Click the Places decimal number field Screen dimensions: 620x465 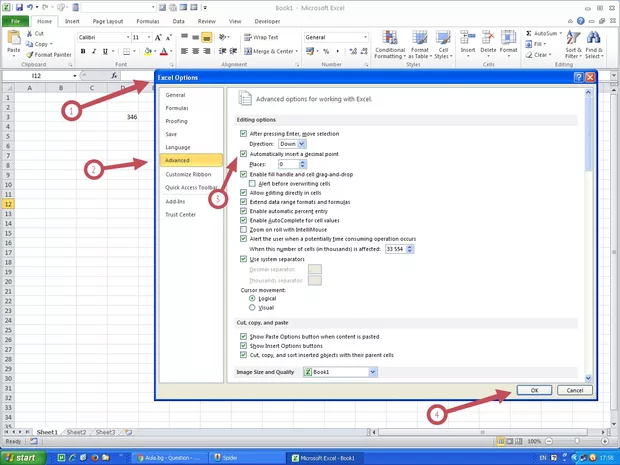pos(286,164)
